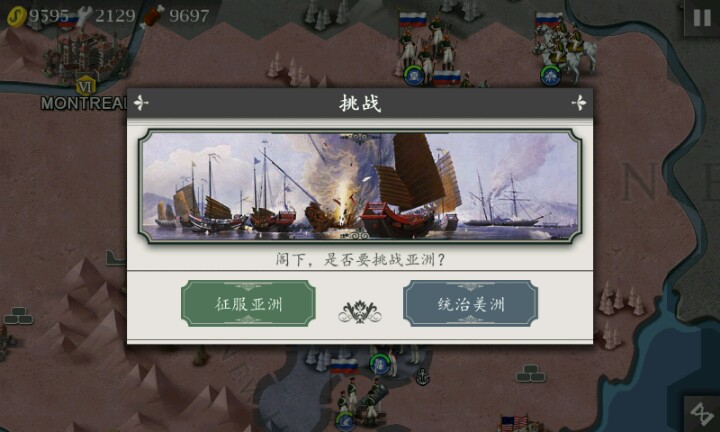The width and height of the screenshot is (720, 432).
Task: Select the Russian infantry squad at top
Action: point(428,48)
